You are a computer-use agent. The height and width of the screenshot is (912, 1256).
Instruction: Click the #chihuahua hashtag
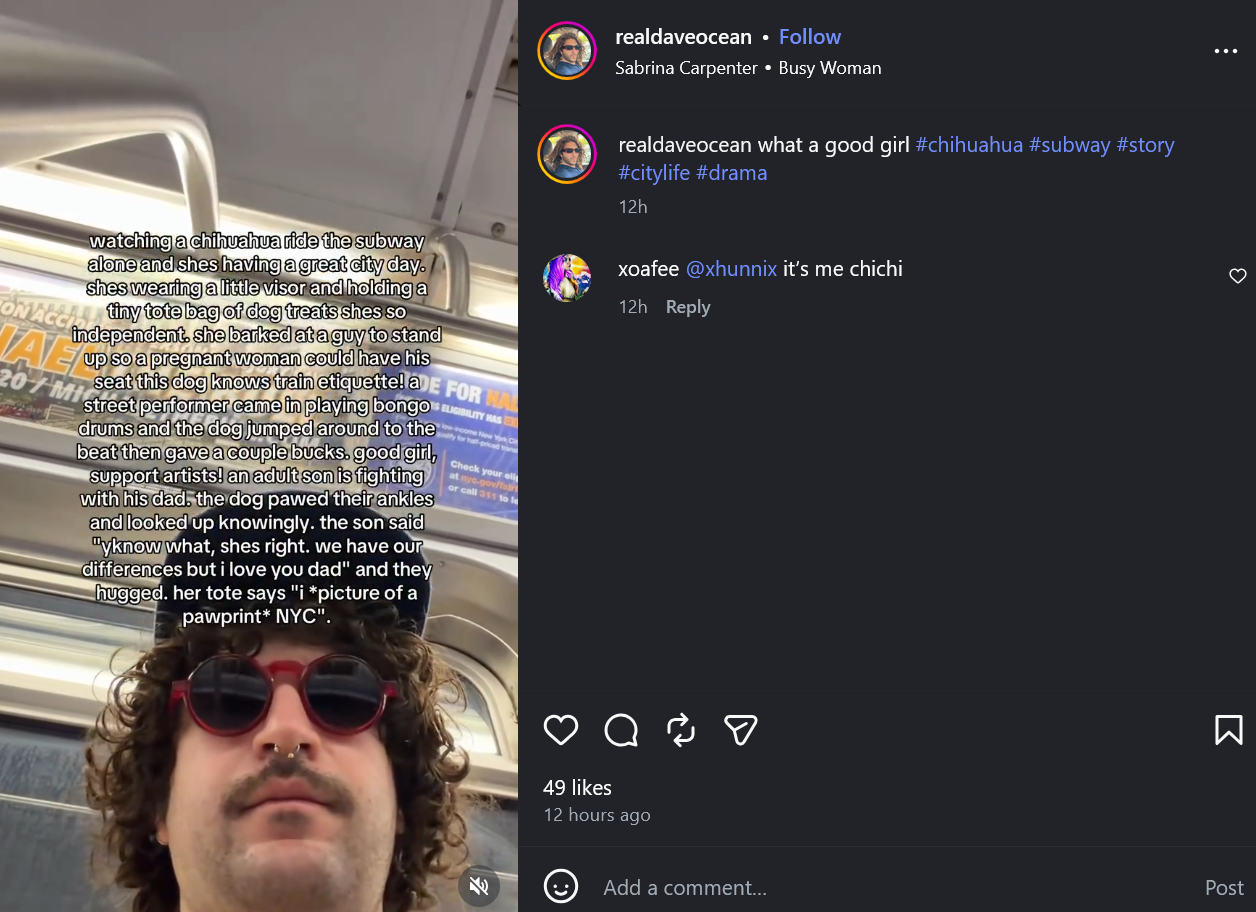coord(969,145)
